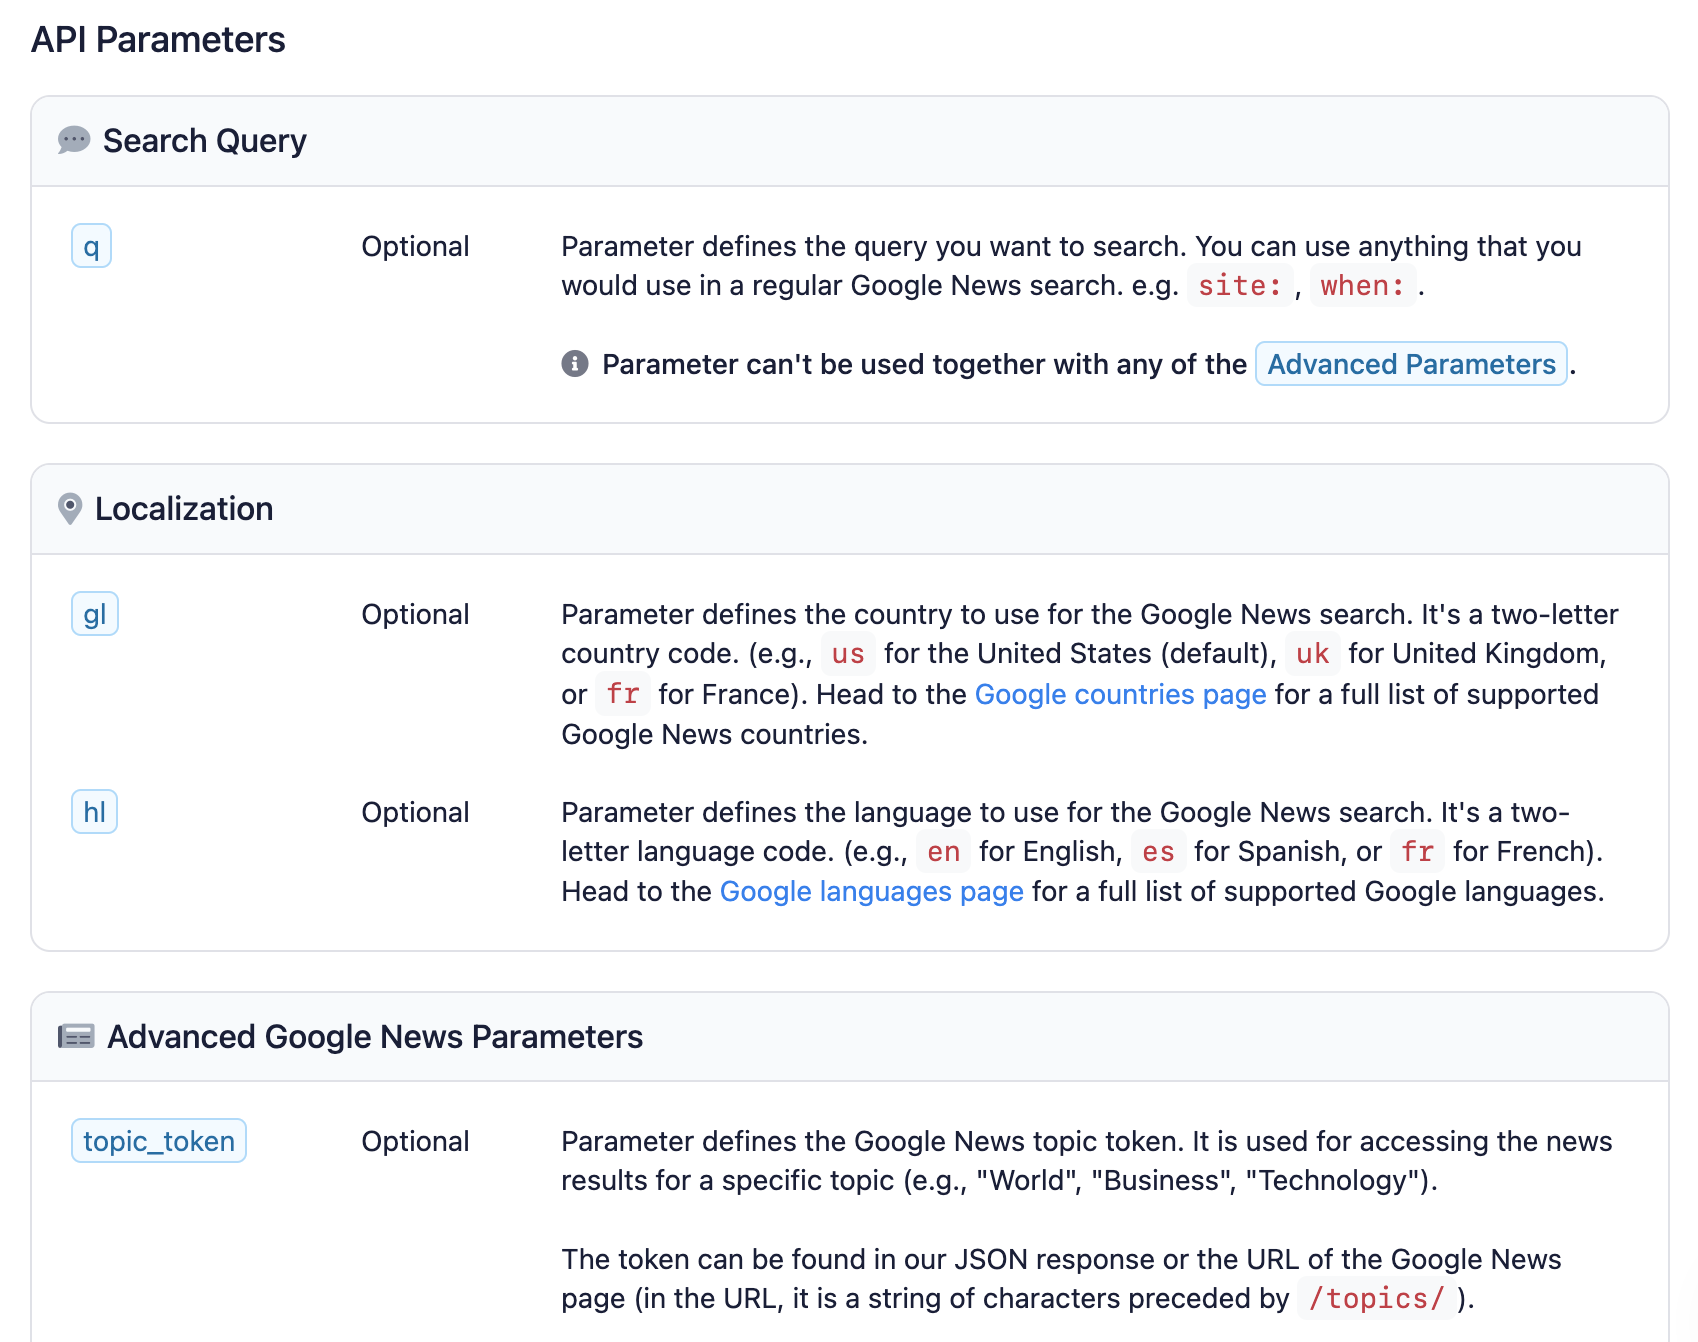The height and width of the screenshot is (1342, 1698).
Task: Click the location pin icon beside Localization
Action: click(68, 509)
